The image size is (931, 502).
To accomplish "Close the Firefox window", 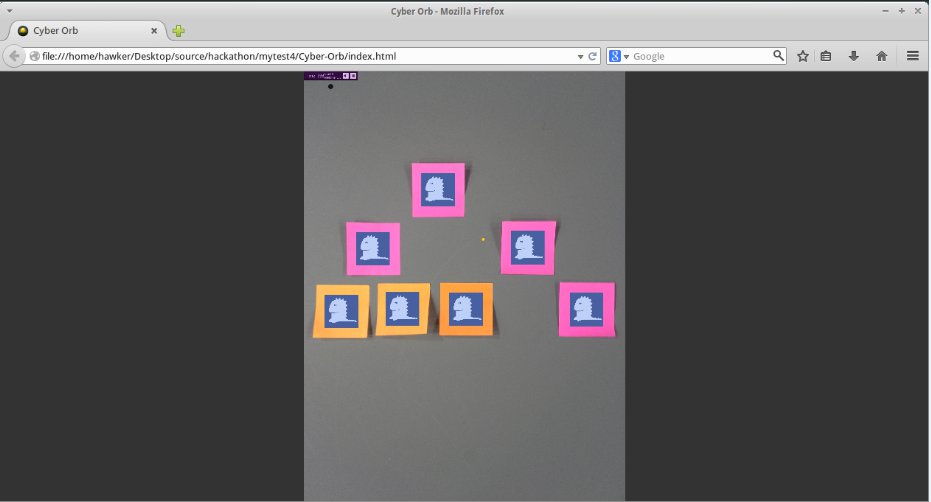I will pos(917,11).
